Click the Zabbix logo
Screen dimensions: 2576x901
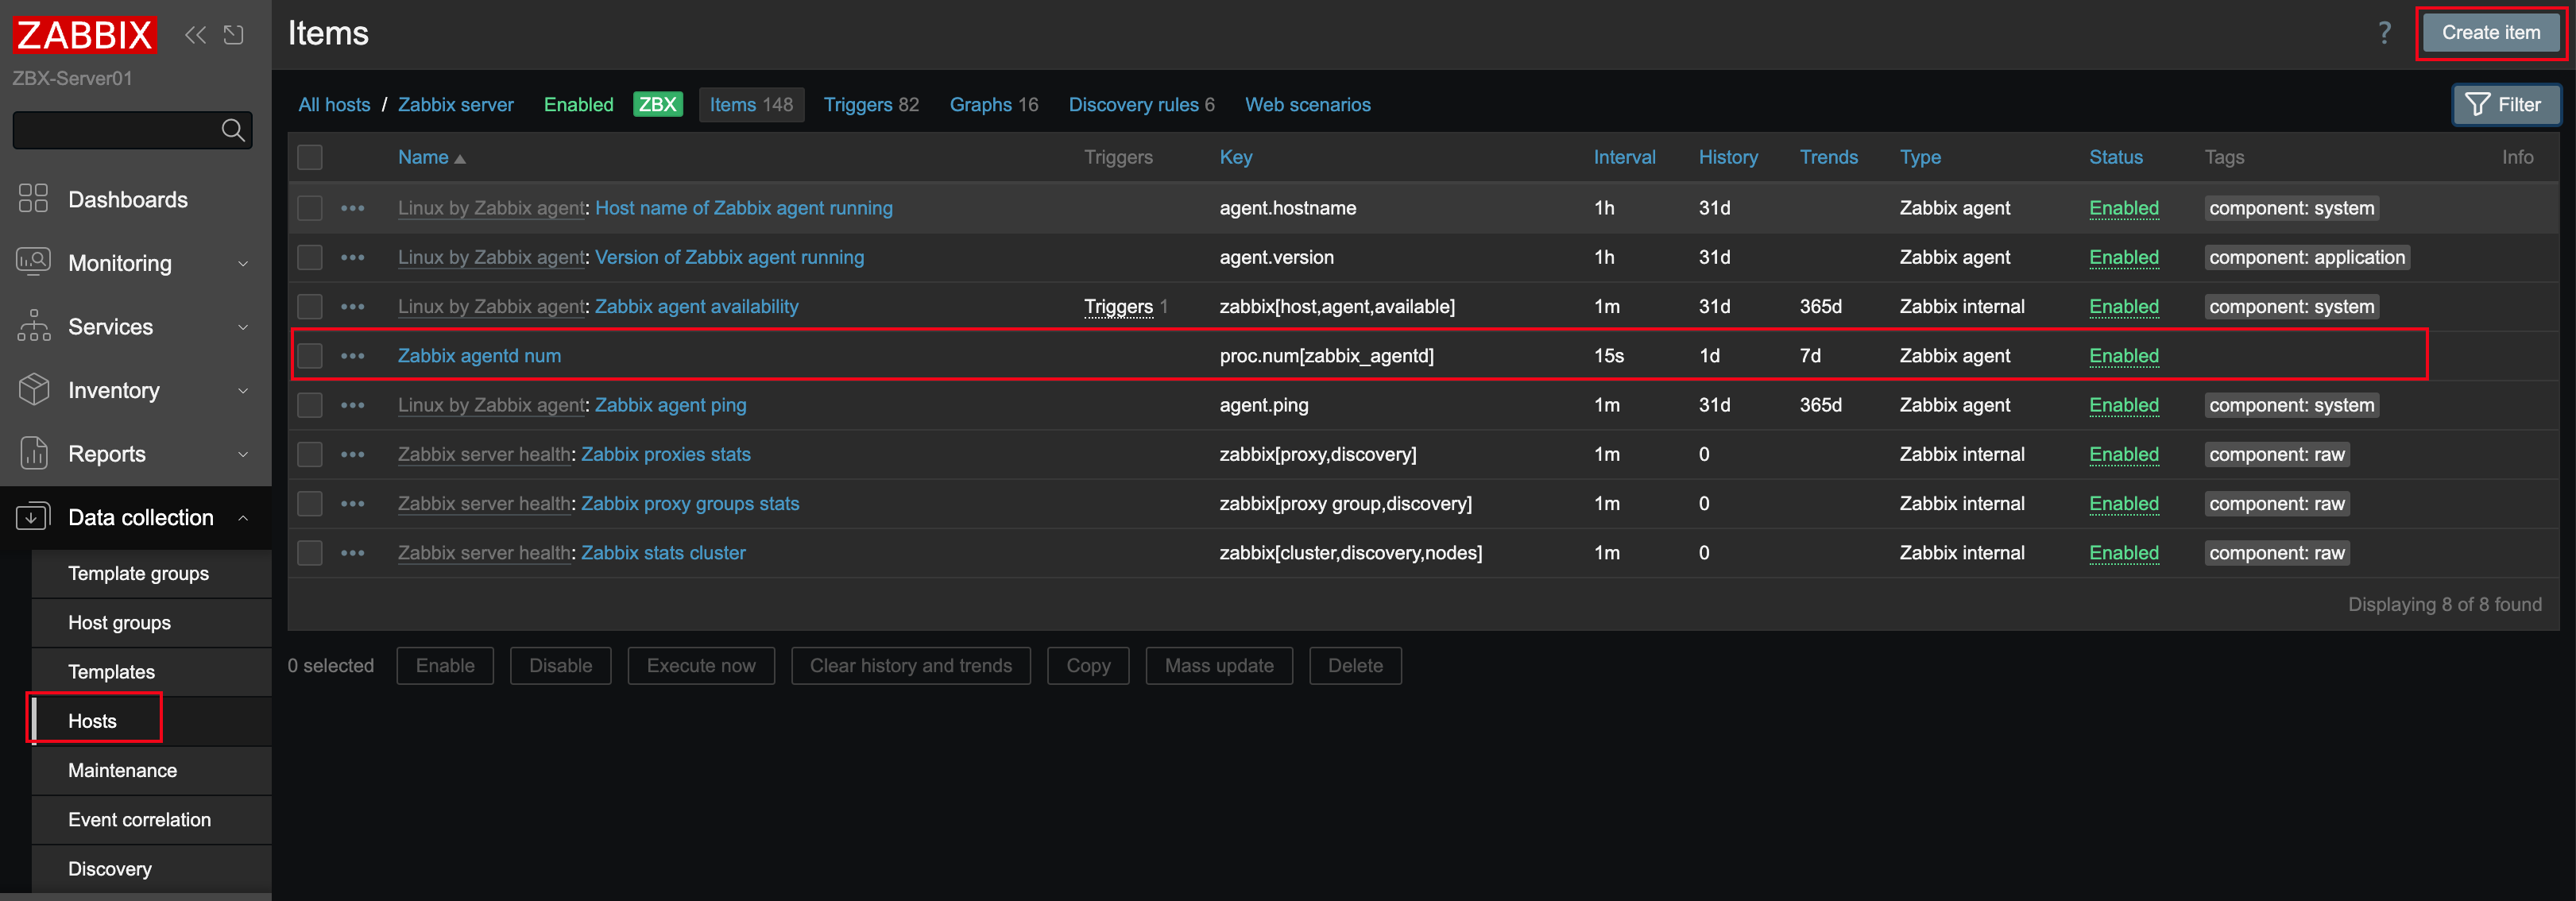pos(85,35)
